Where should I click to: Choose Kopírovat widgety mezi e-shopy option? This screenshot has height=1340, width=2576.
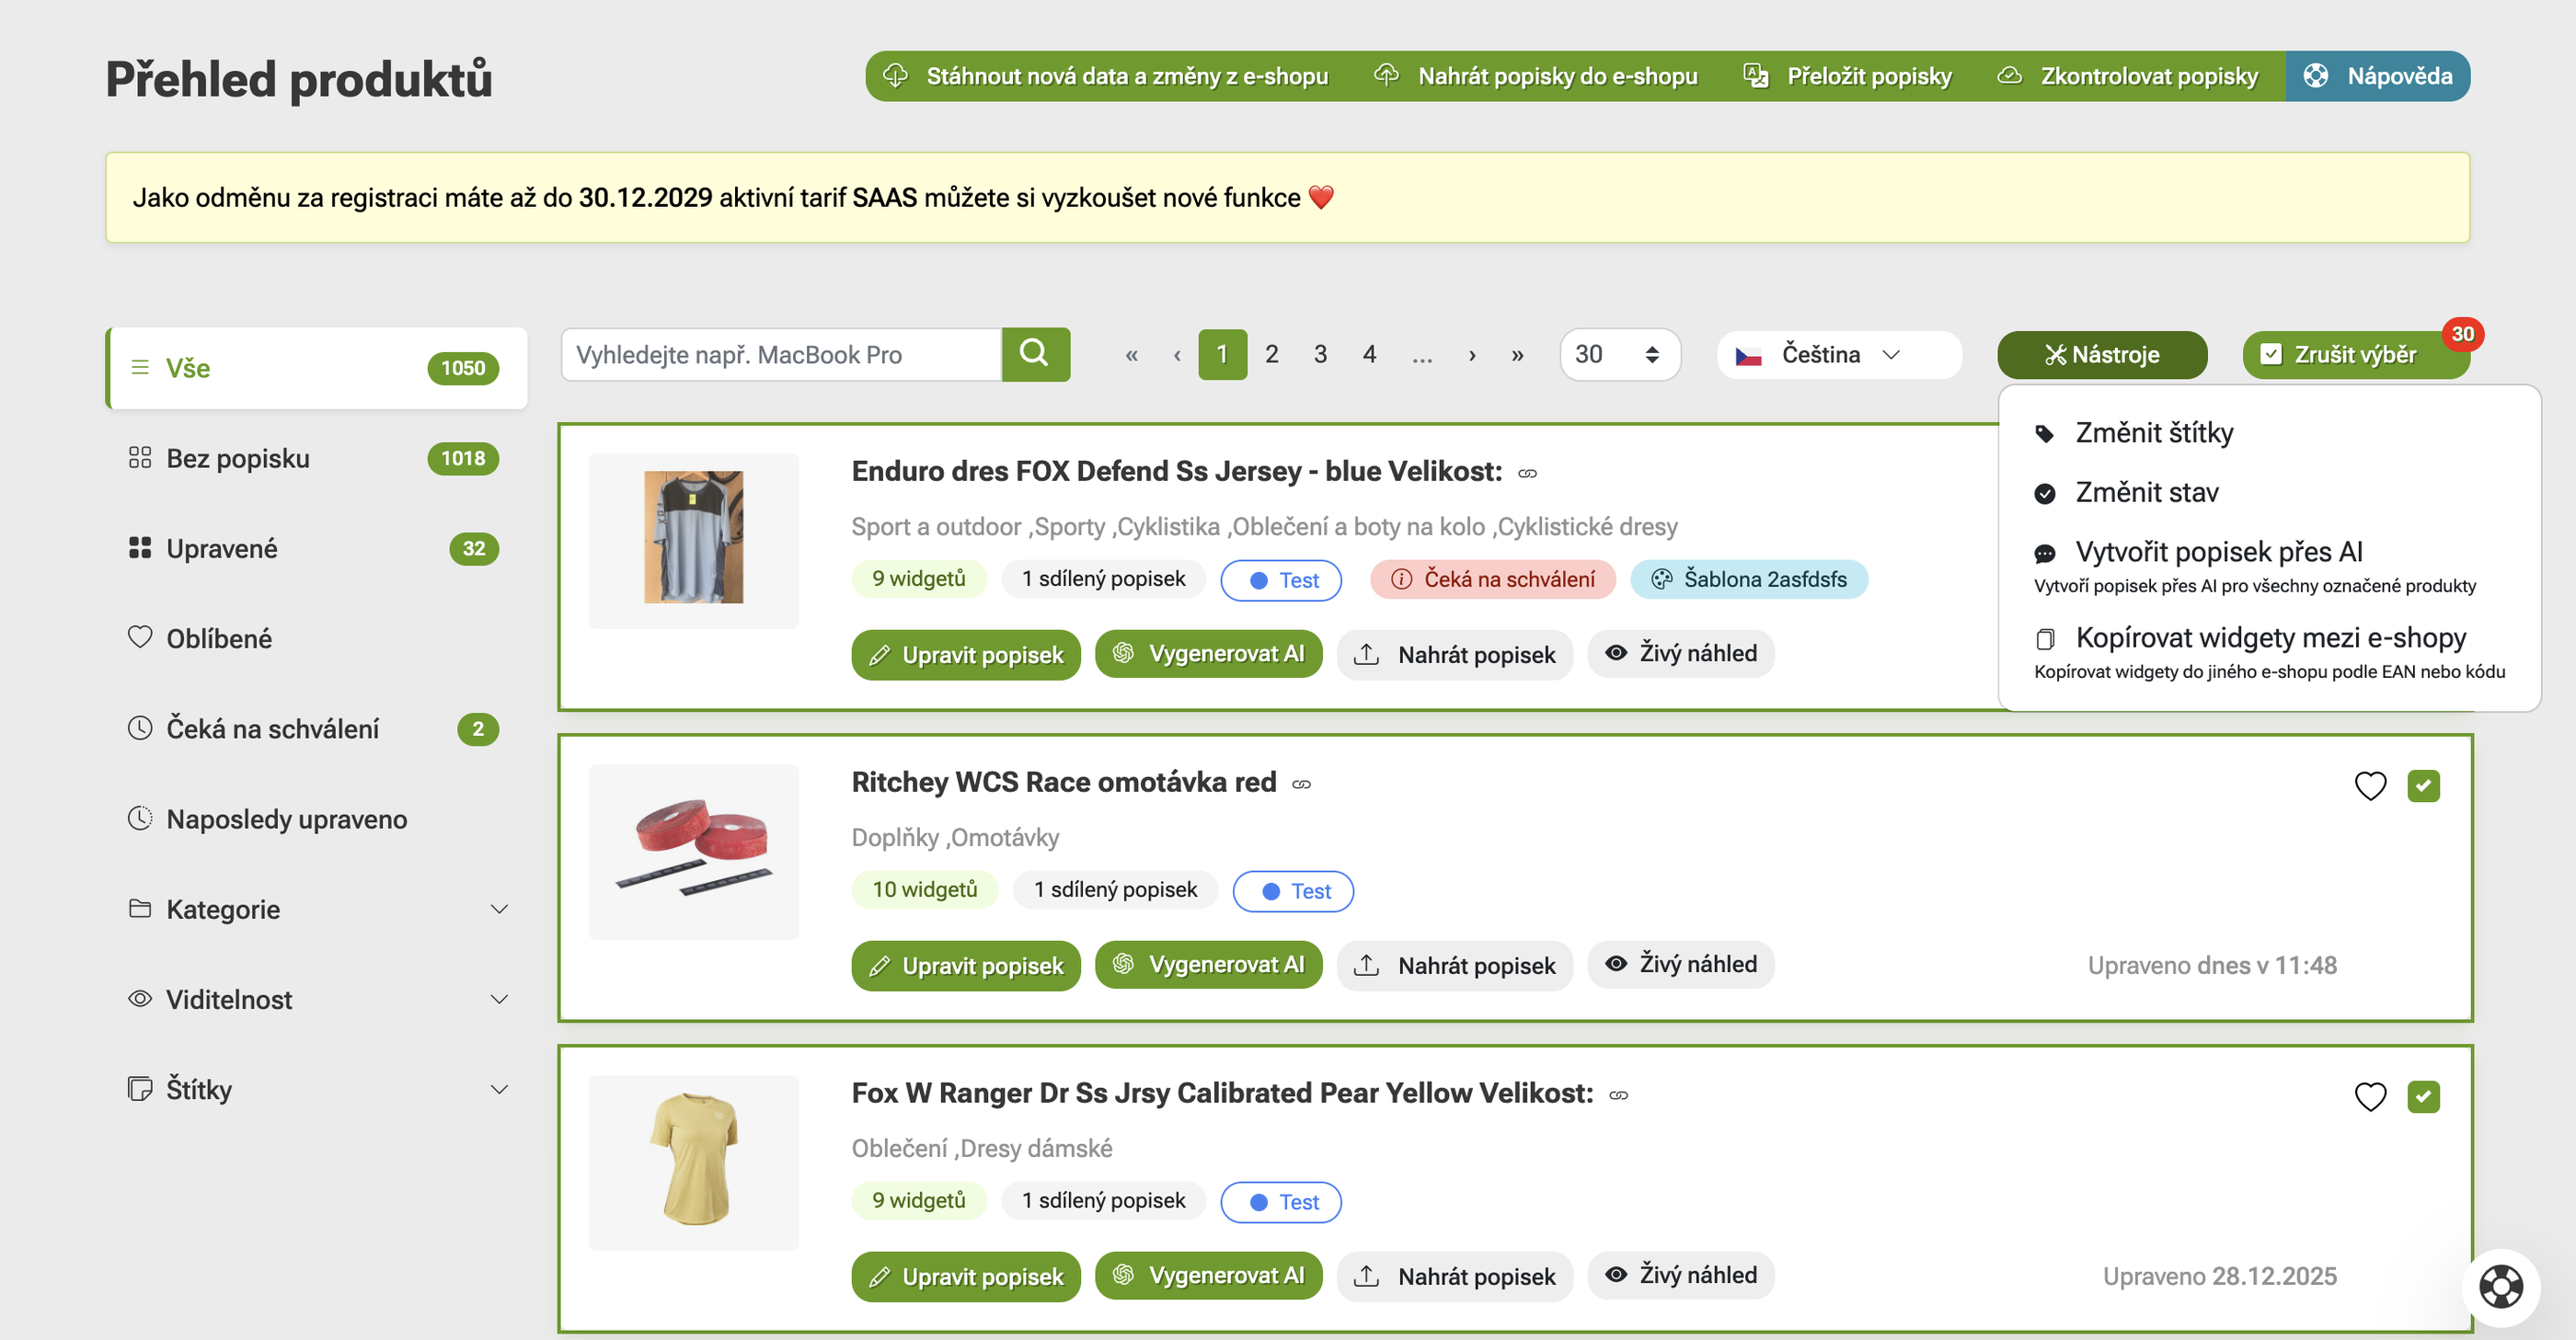tap(2269, 637)
